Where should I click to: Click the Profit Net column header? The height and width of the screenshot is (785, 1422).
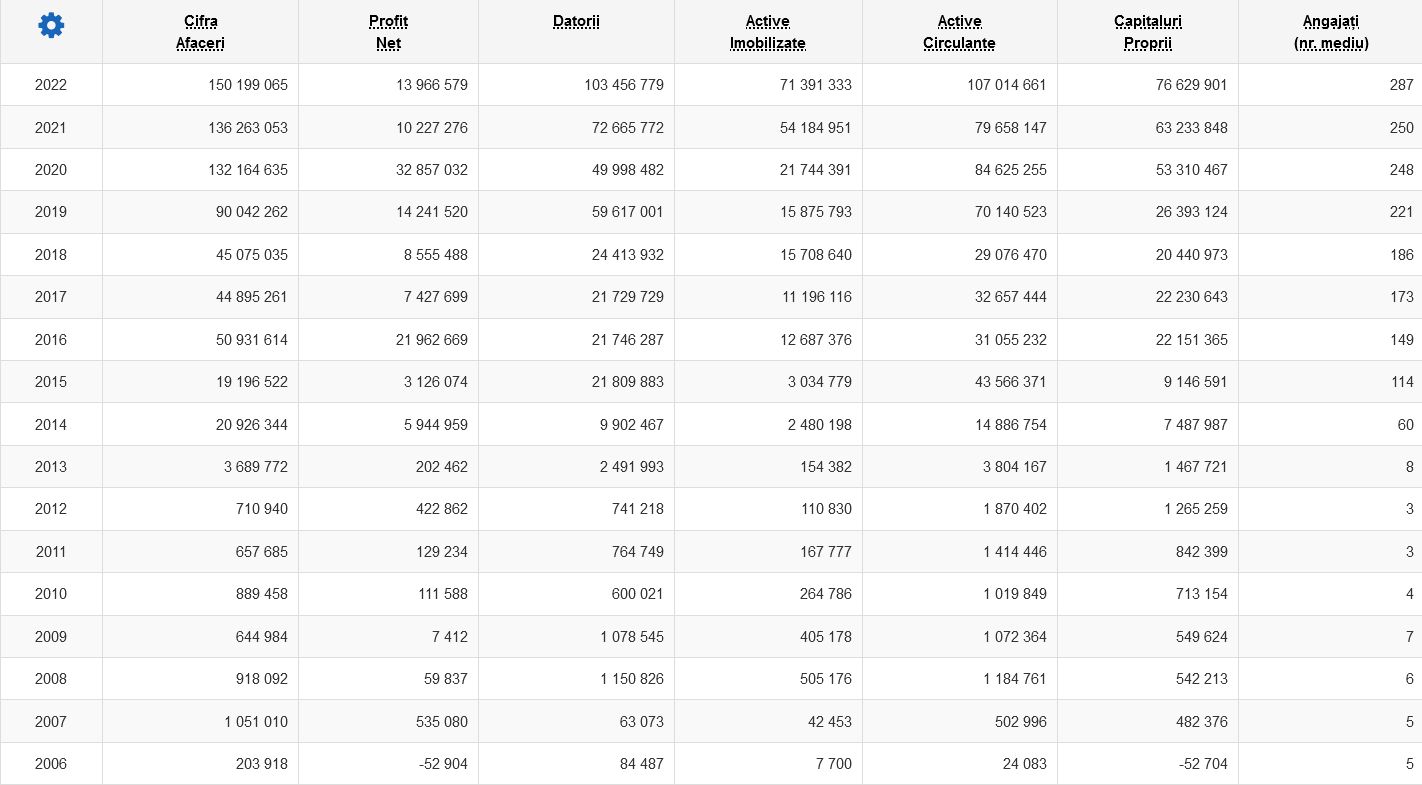(x=388, y=32)
